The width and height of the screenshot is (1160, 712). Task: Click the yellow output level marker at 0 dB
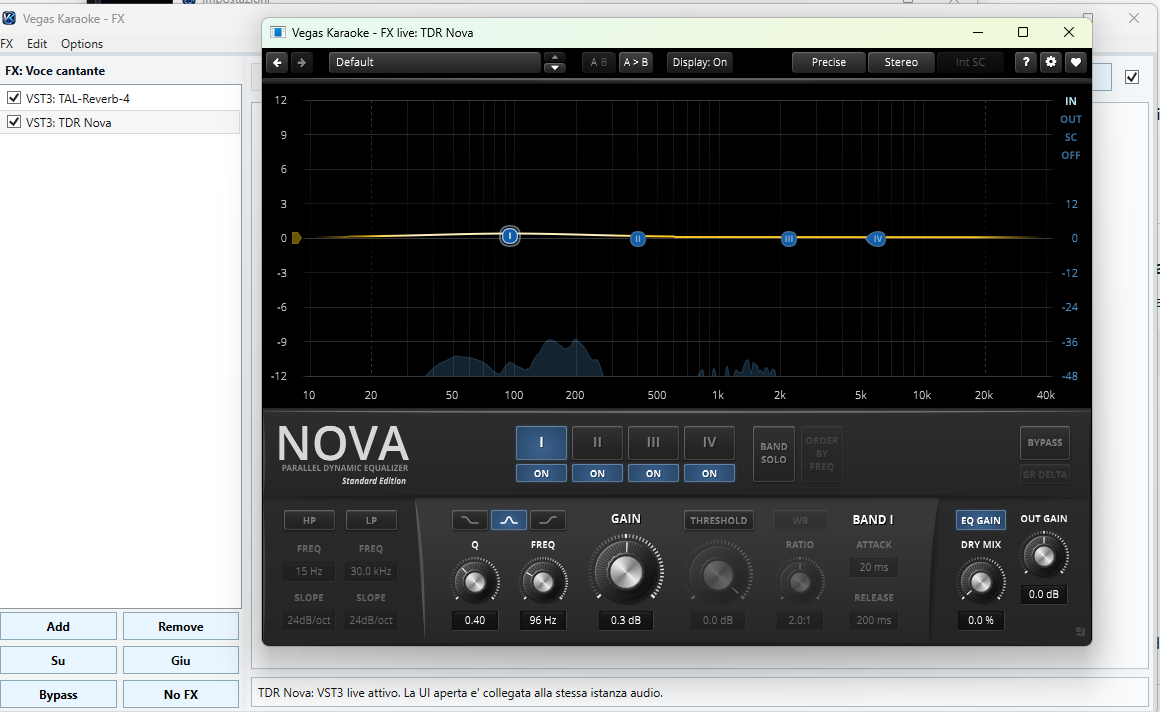pos(296,238)
